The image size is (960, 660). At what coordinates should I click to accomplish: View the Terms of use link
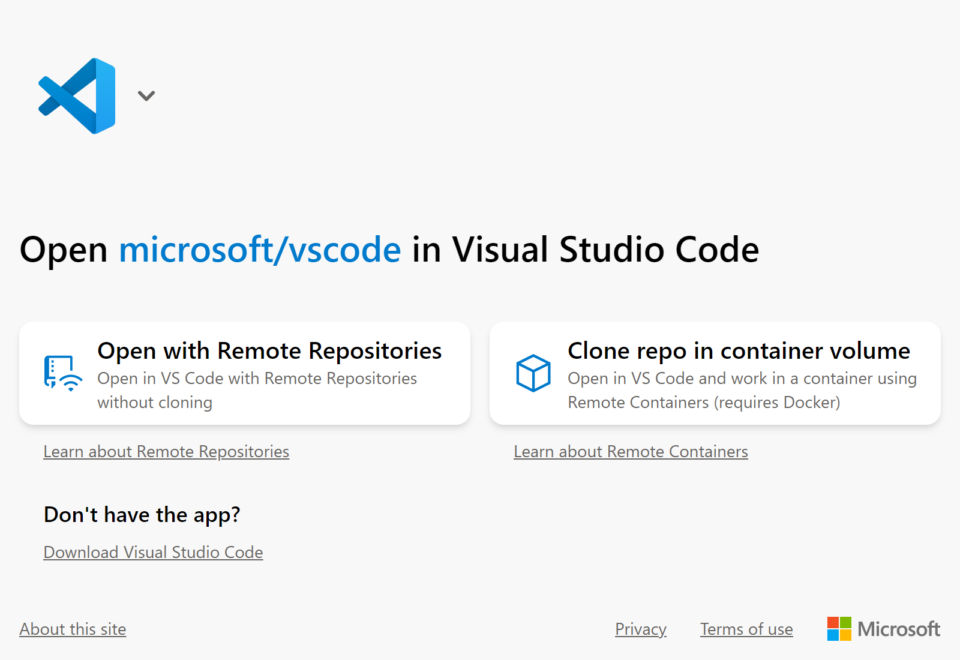pos(746,629)
